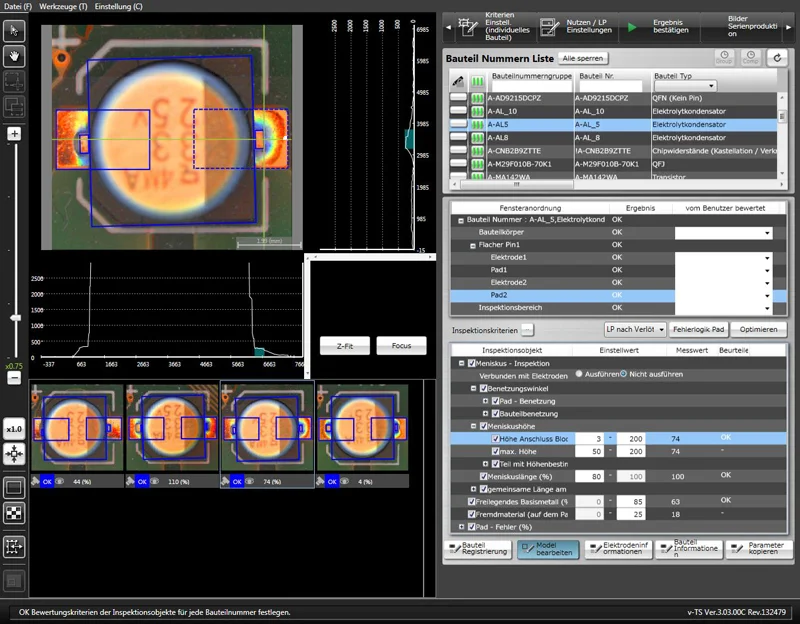Viewport: 800px width, 624px height.
Task: Click the Ergebnis bestätigen play icon
Action: (632, 26)
